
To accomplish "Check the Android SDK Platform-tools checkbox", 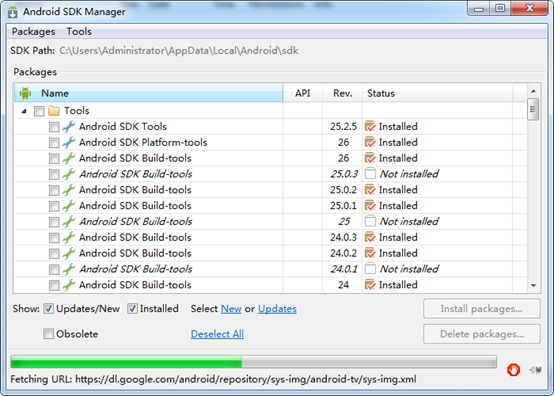I will 54,143.
